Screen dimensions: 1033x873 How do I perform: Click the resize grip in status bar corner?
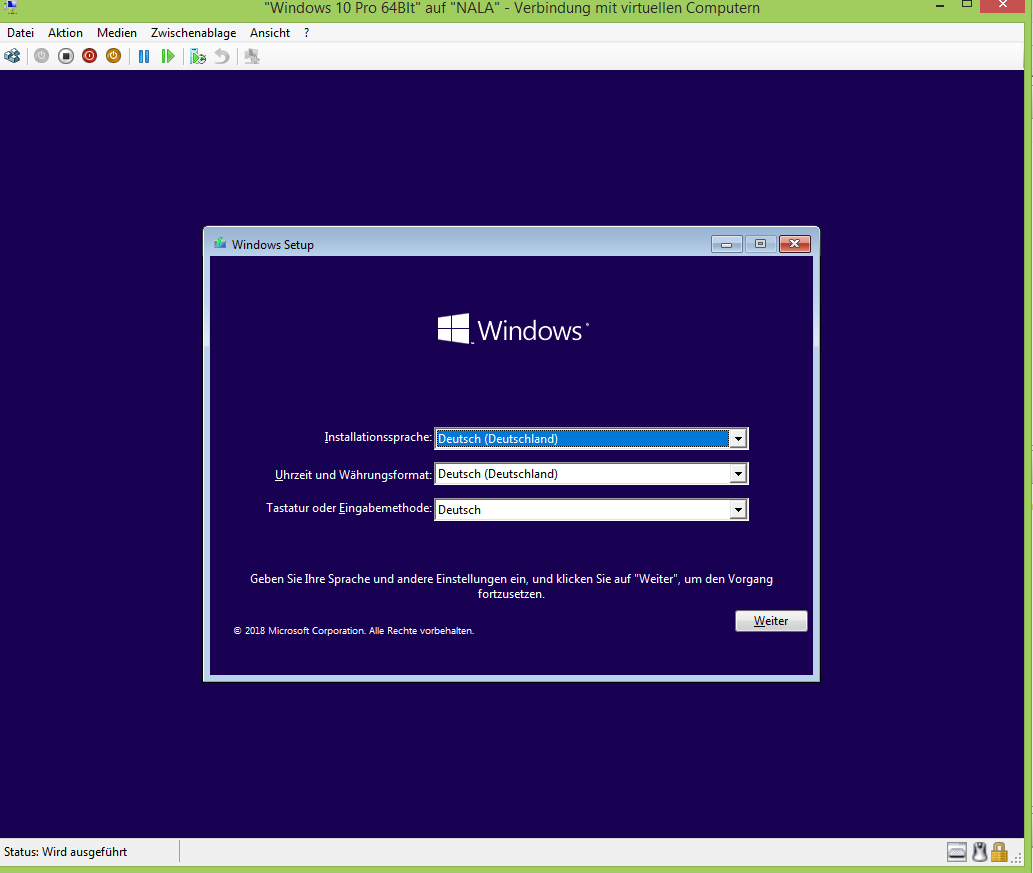(1018, 858)
